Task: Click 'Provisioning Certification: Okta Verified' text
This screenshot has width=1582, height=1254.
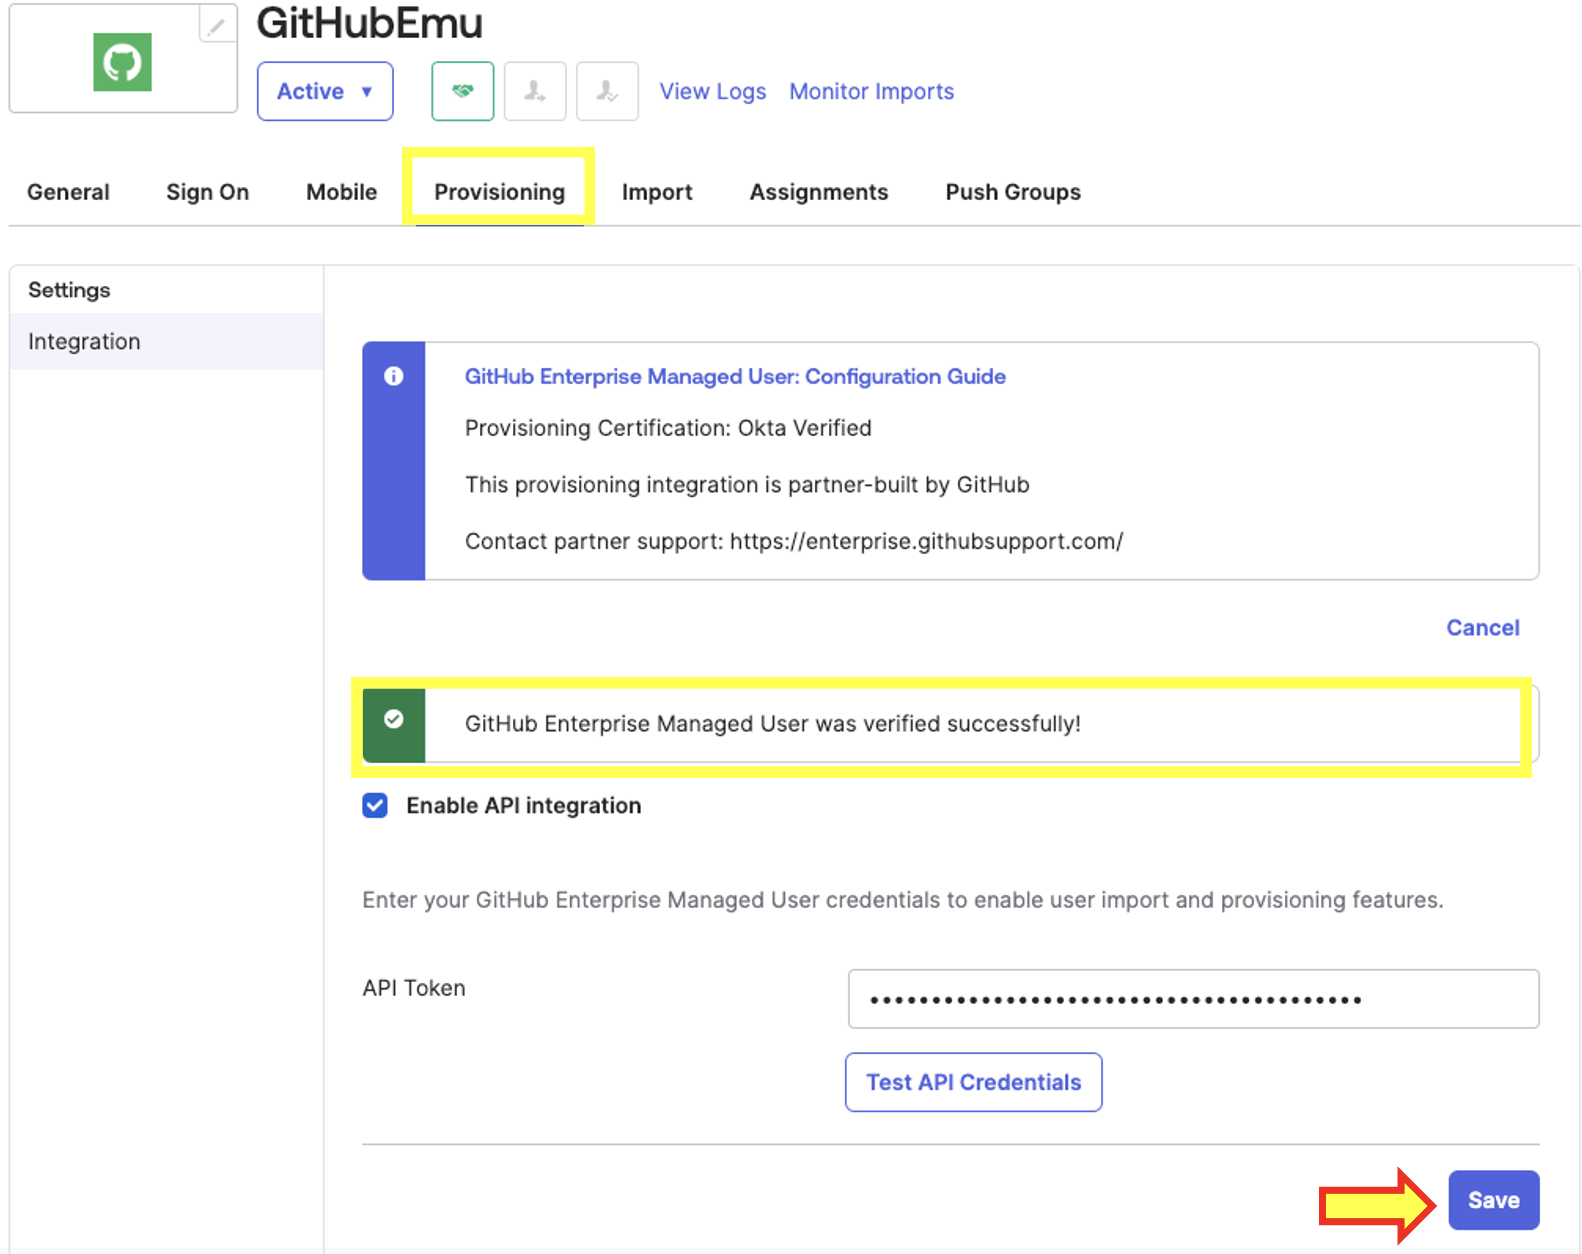Action: pos(668,428)
